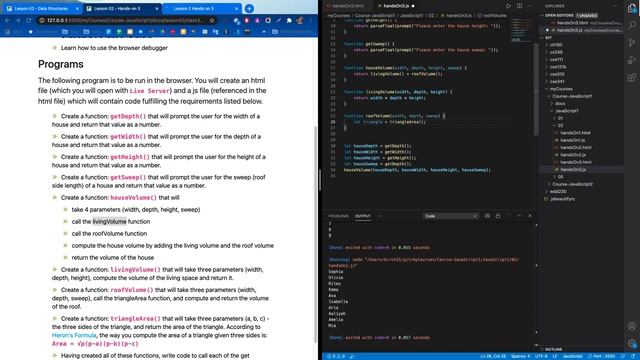Expand the docs folder
Image resolution: width=640 pixels, height=360 pixels.
click(560, 103)
